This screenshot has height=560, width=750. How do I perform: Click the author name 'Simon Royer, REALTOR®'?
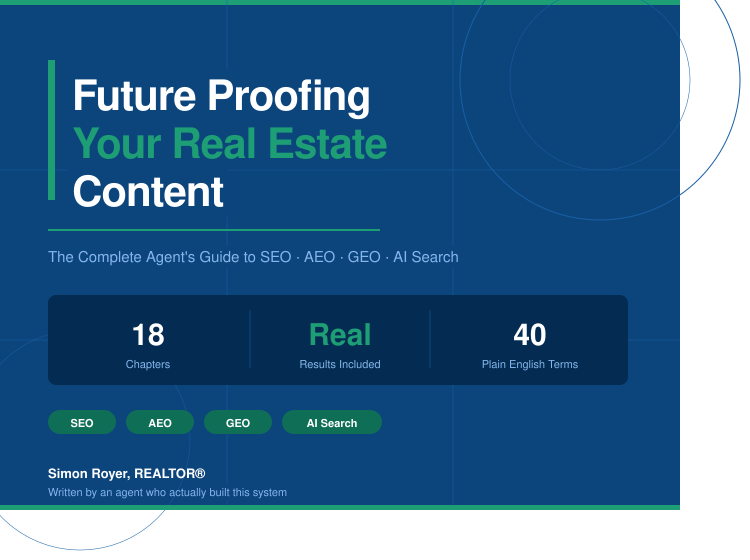[126, 473]
